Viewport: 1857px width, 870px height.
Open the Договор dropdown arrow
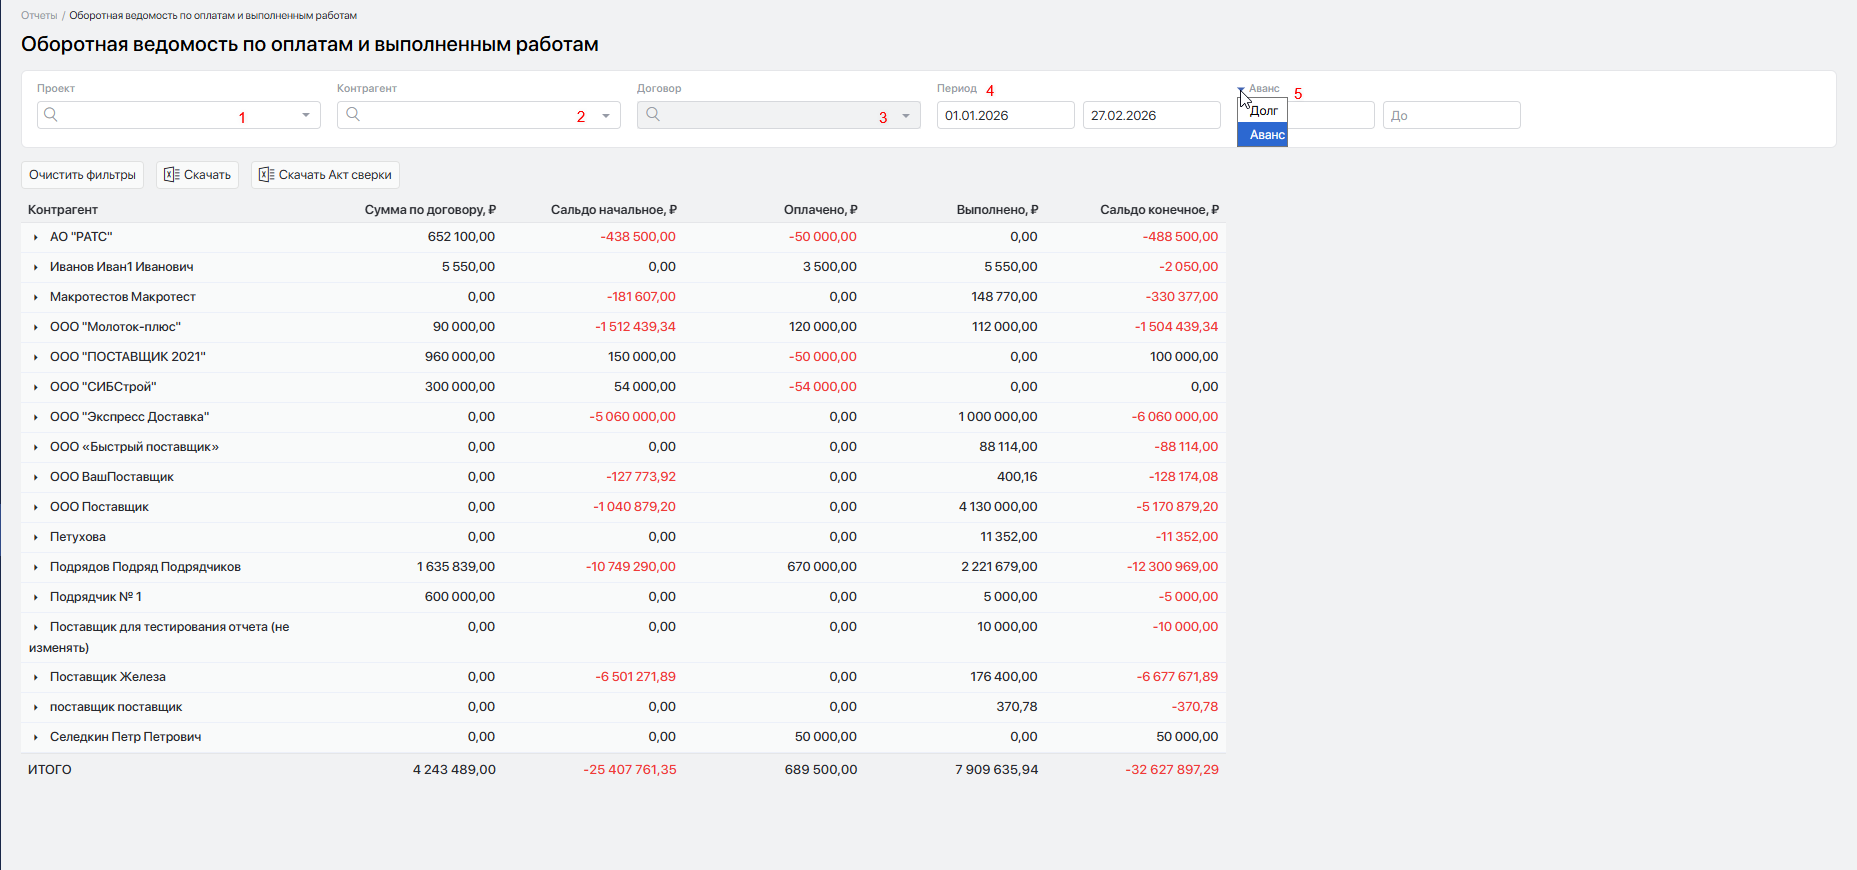(906, 116)
